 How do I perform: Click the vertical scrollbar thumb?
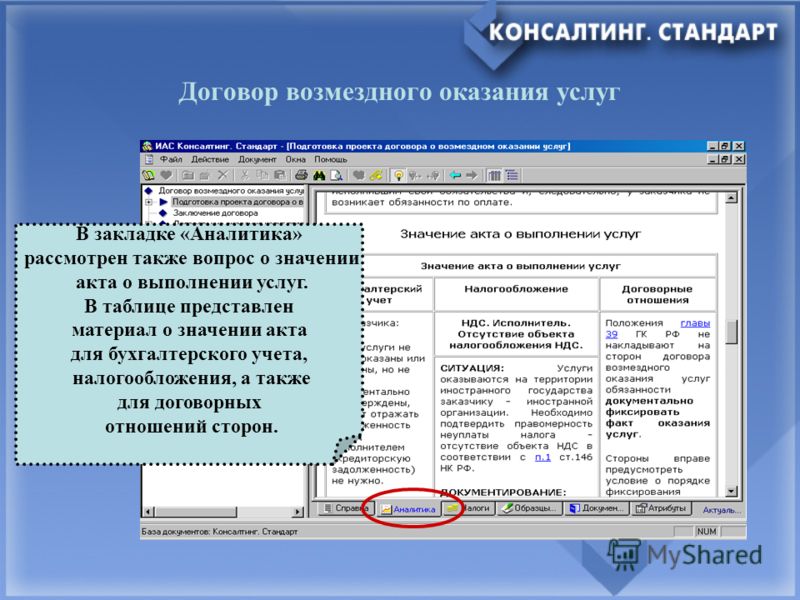(731, 332)
